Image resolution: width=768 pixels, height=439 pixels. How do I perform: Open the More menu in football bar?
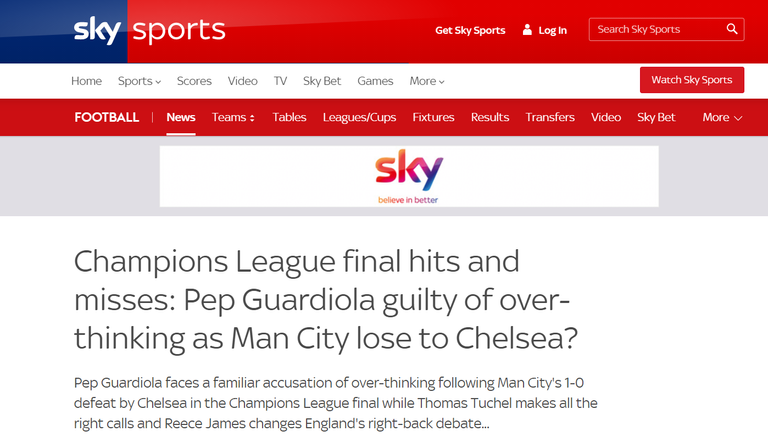722,117
